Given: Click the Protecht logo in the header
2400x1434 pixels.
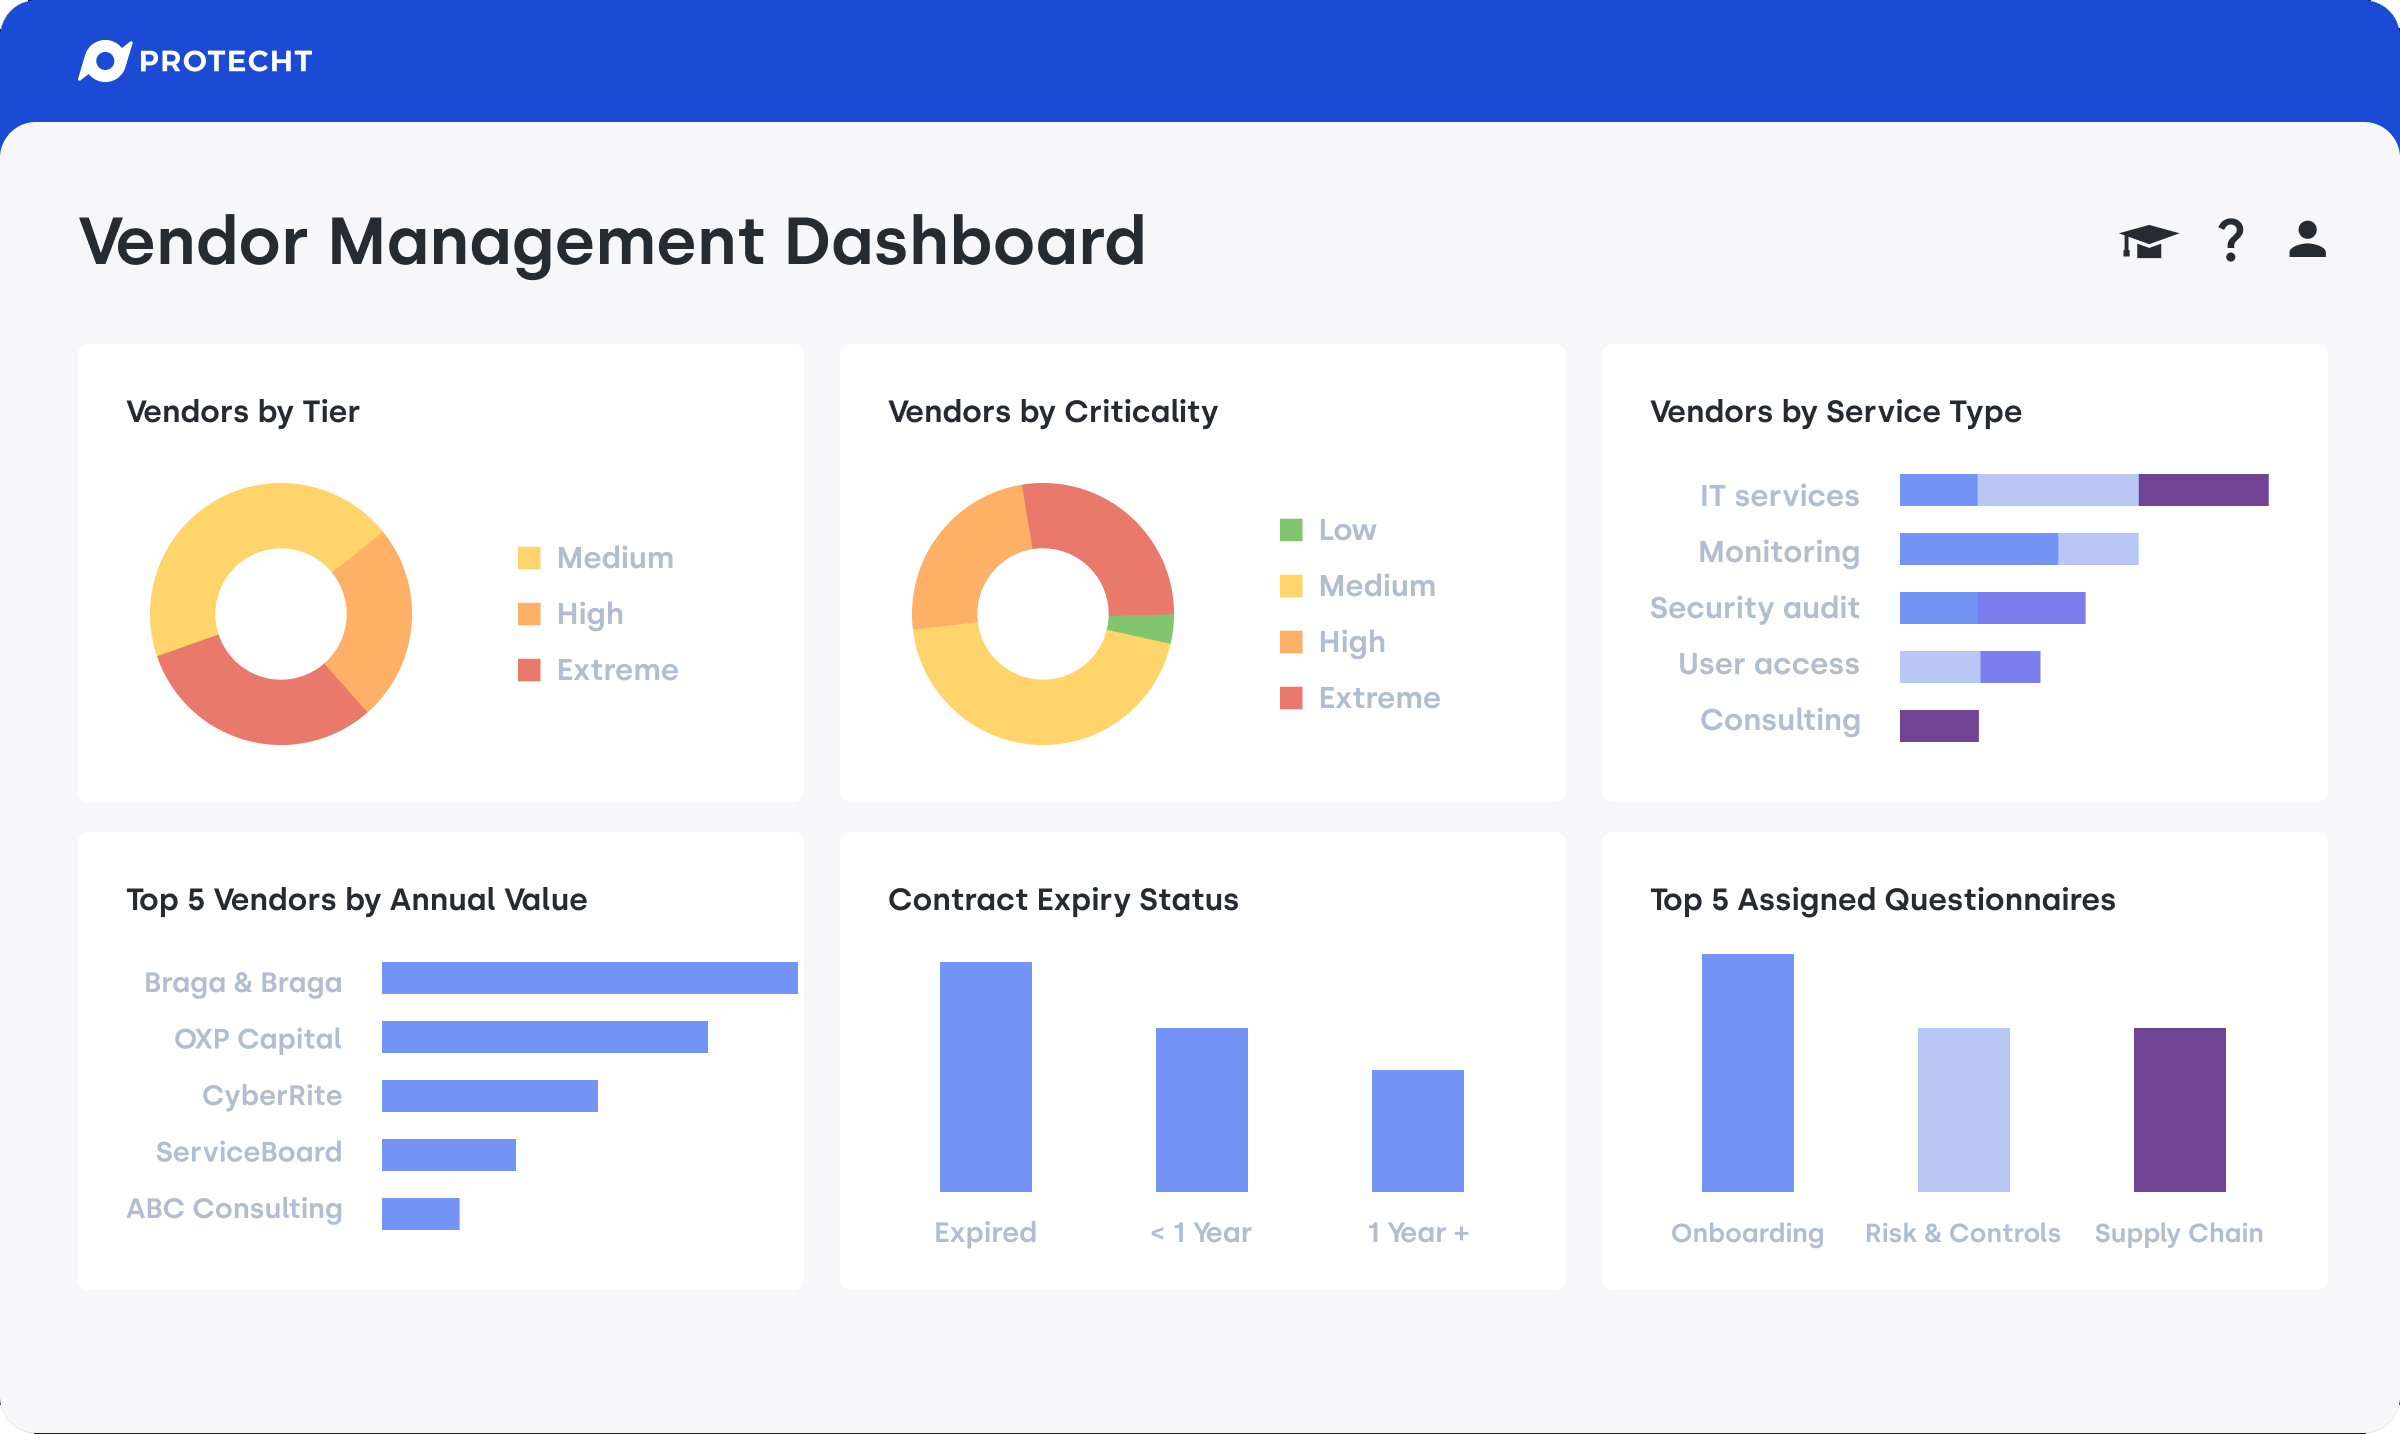Looking at the screenshot, I should 195,61.
